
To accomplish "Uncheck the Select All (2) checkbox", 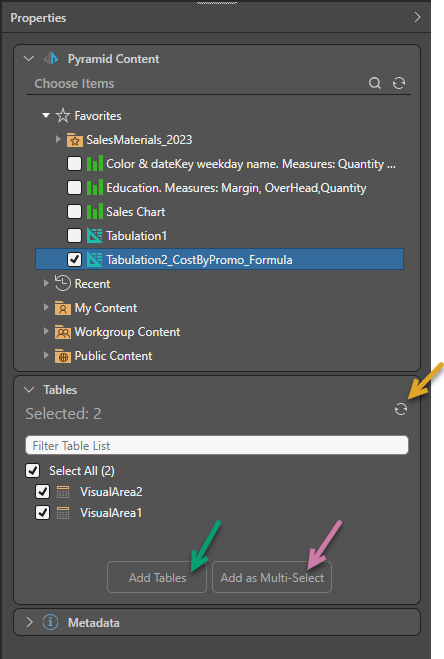I will pyautogui.click(x=32, y=470).
